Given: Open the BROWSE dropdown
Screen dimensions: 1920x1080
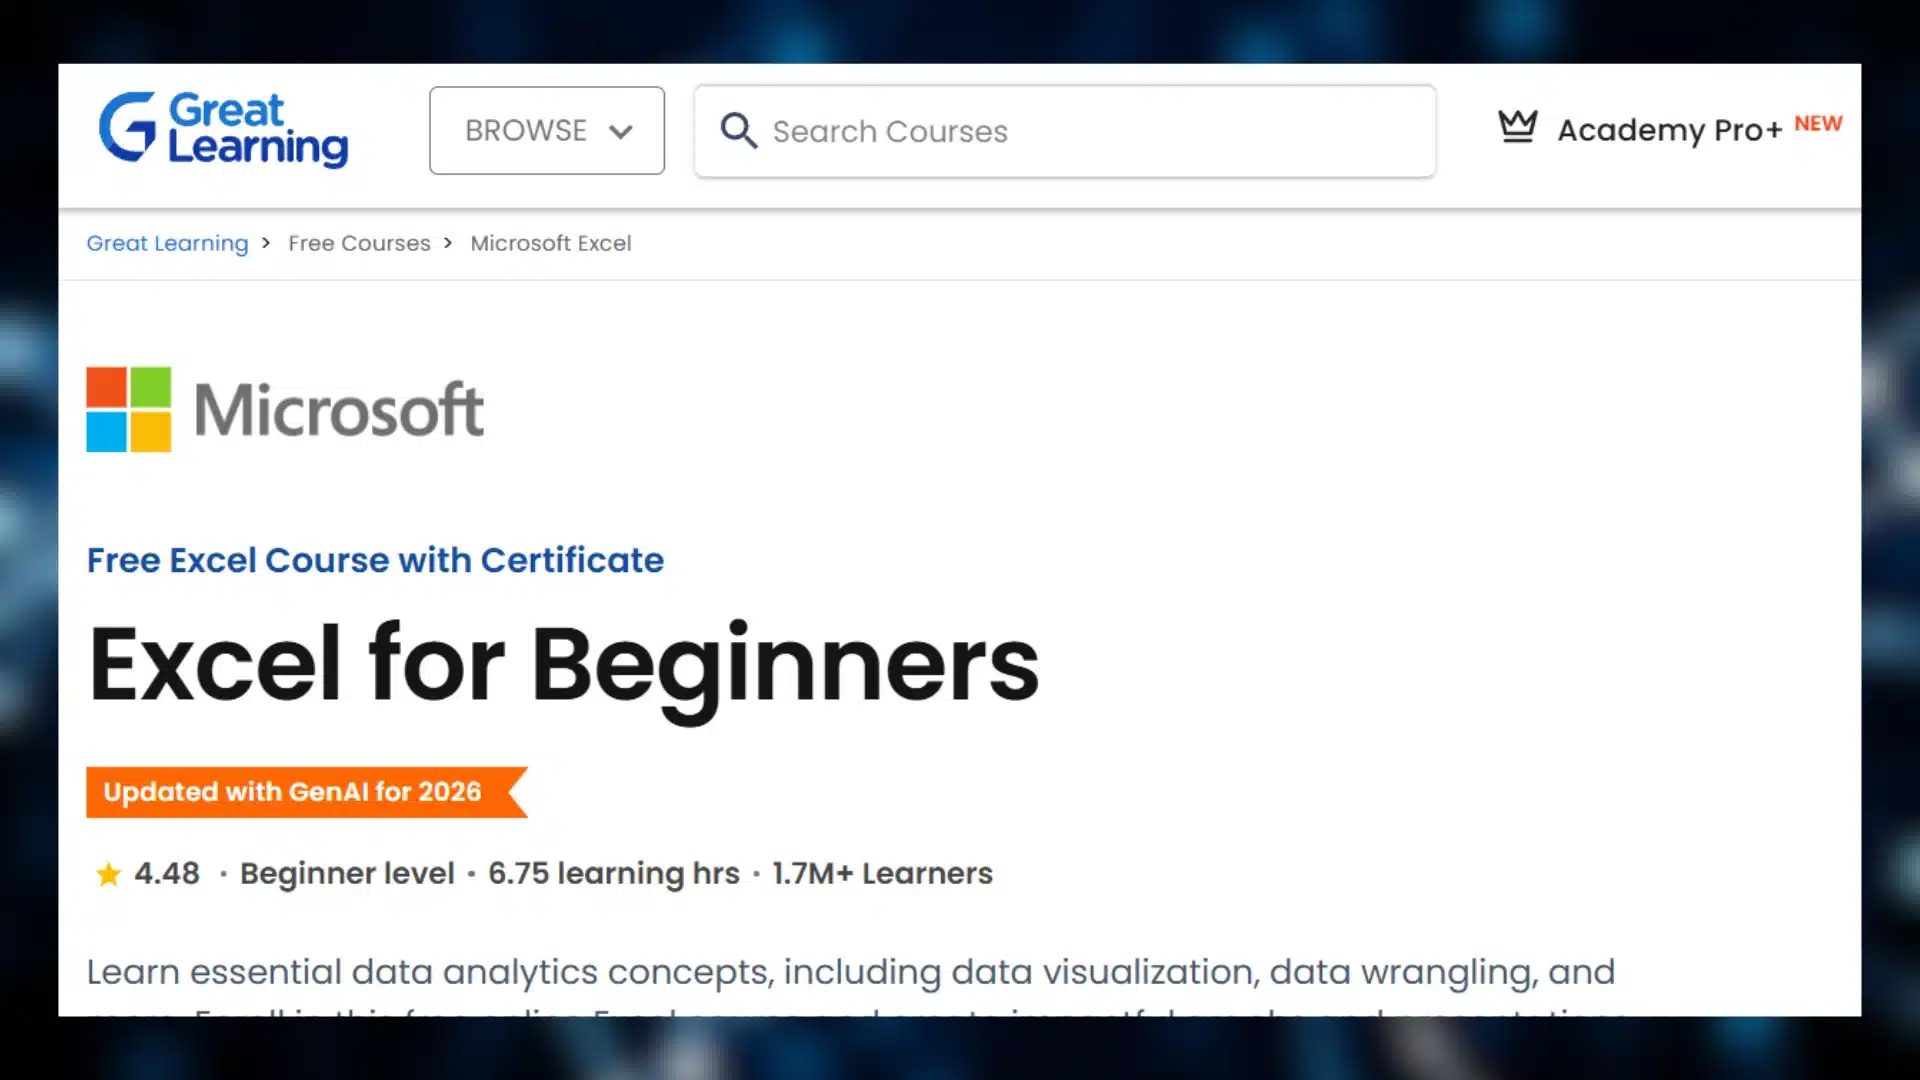Looking at the screenshot, I should [x=547, y=130].
